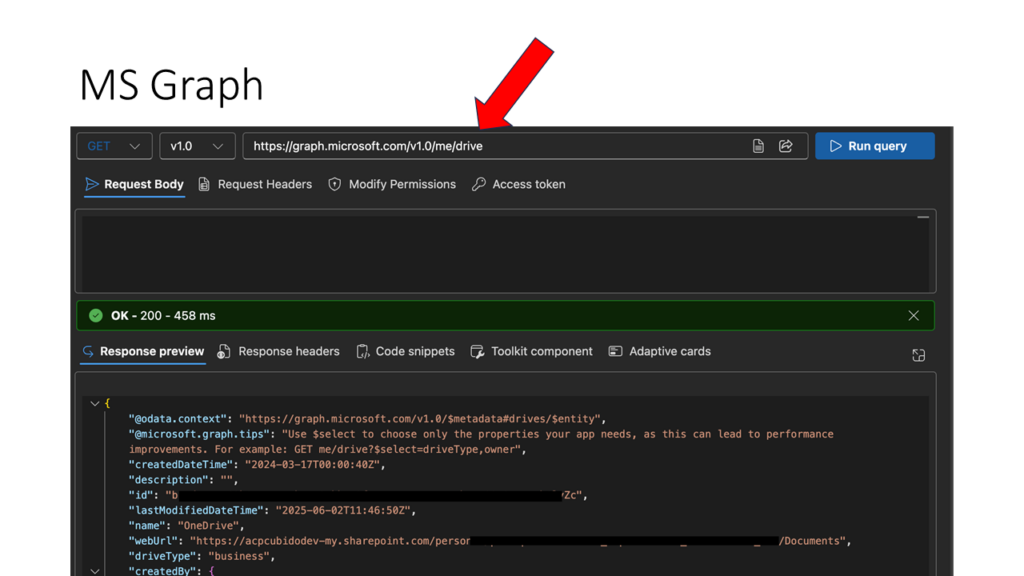Open the Request Headers tab
This screenshot has height=576, width=1024.
pos(255,184)
